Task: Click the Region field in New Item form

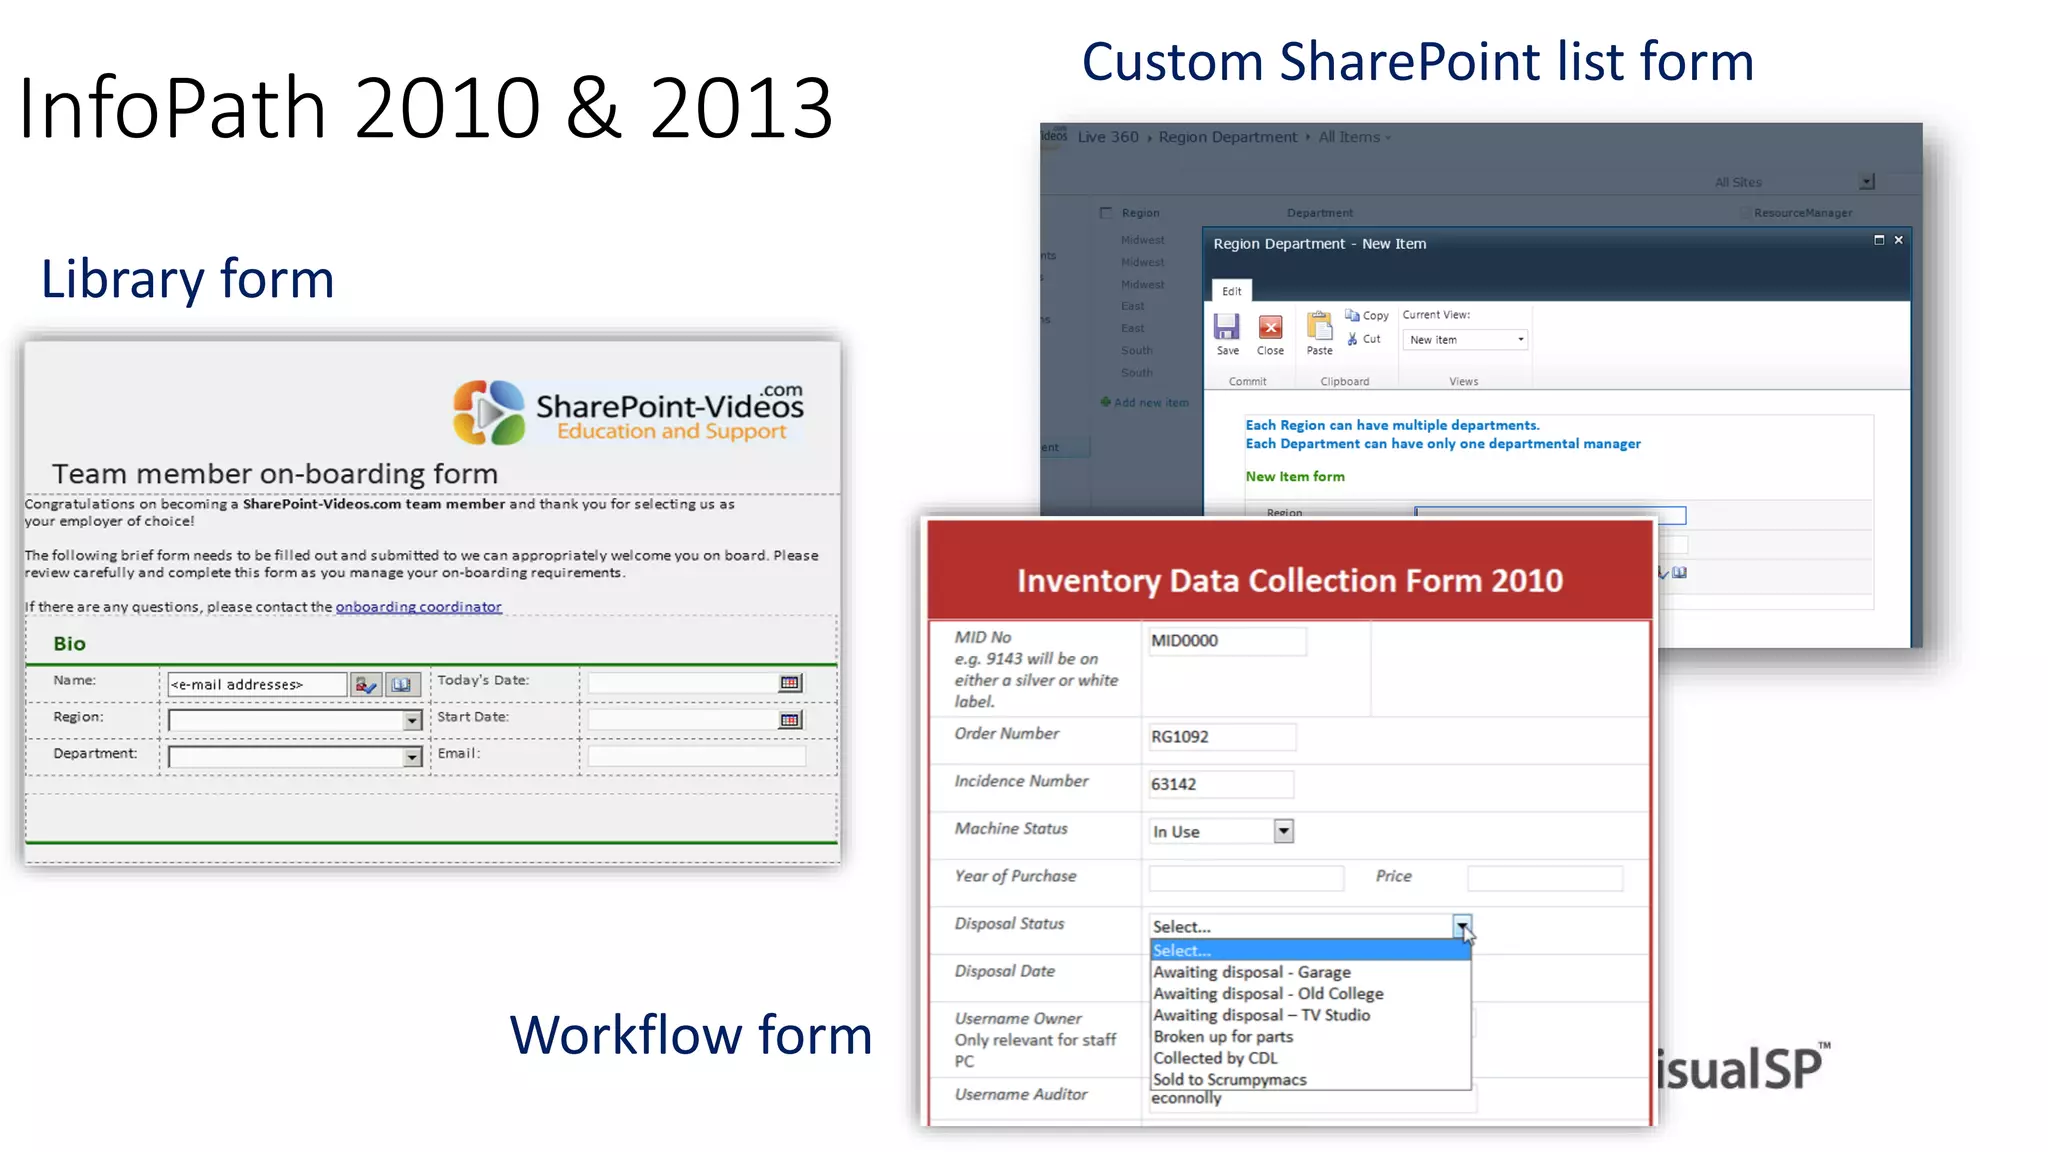Action: point(1550,514)
